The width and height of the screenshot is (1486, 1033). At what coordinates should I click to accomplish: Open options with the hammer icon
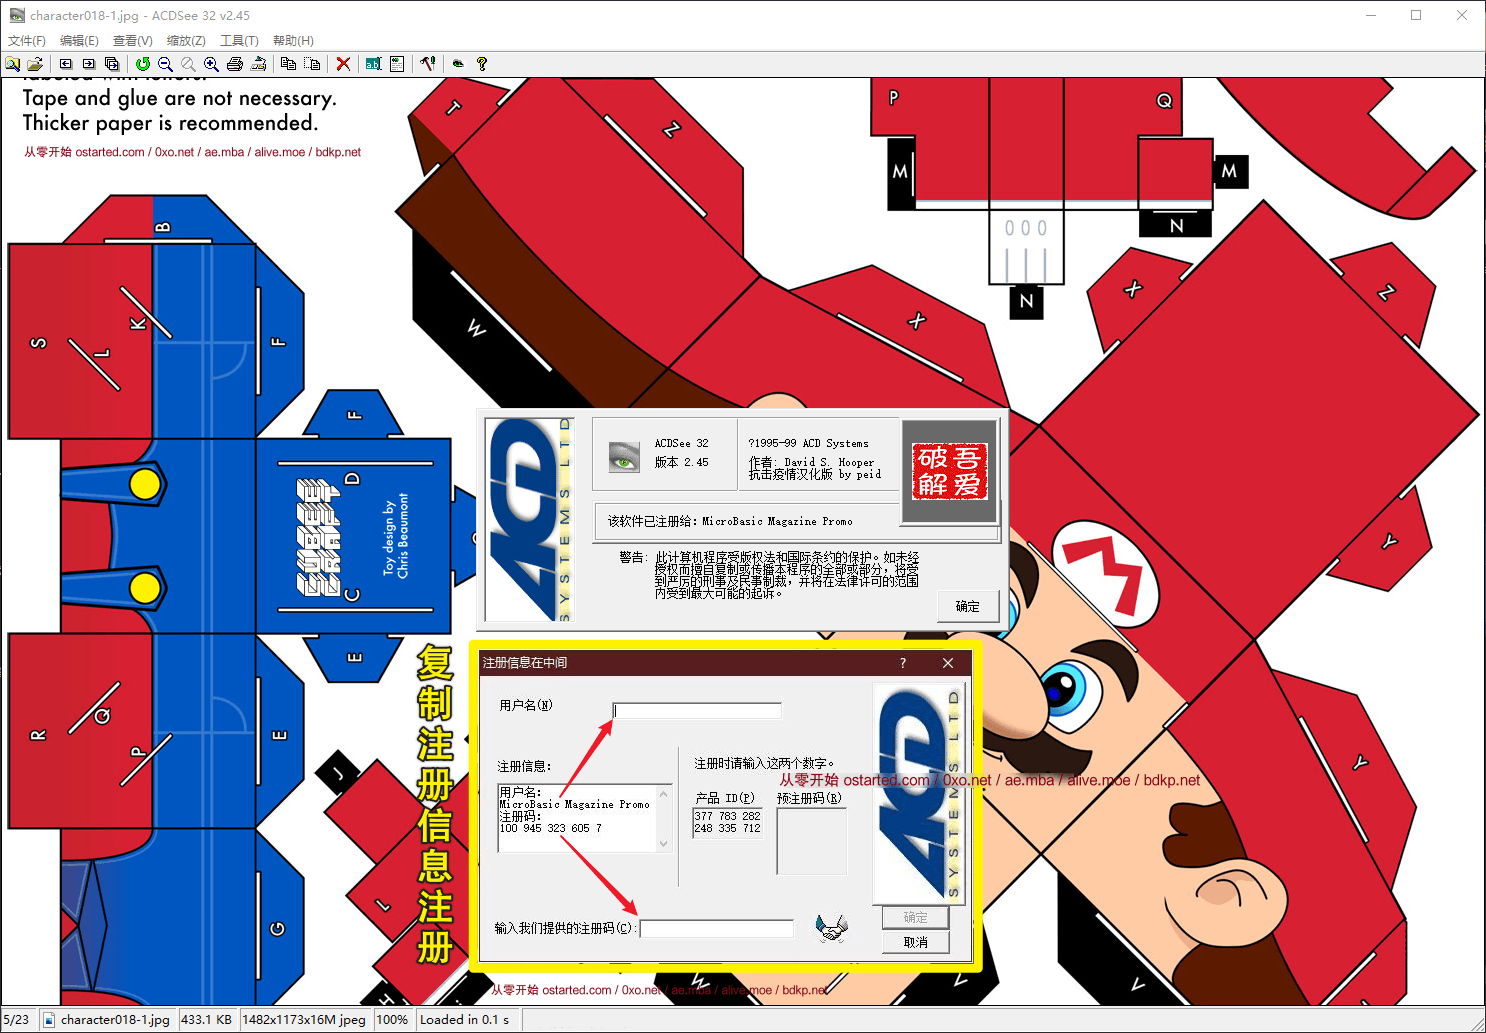[428, 64]
